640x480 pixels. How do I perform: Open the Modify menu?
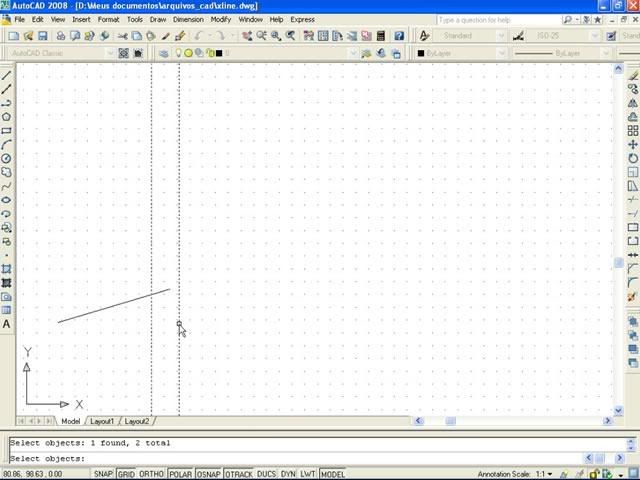[x=221, y=20]
